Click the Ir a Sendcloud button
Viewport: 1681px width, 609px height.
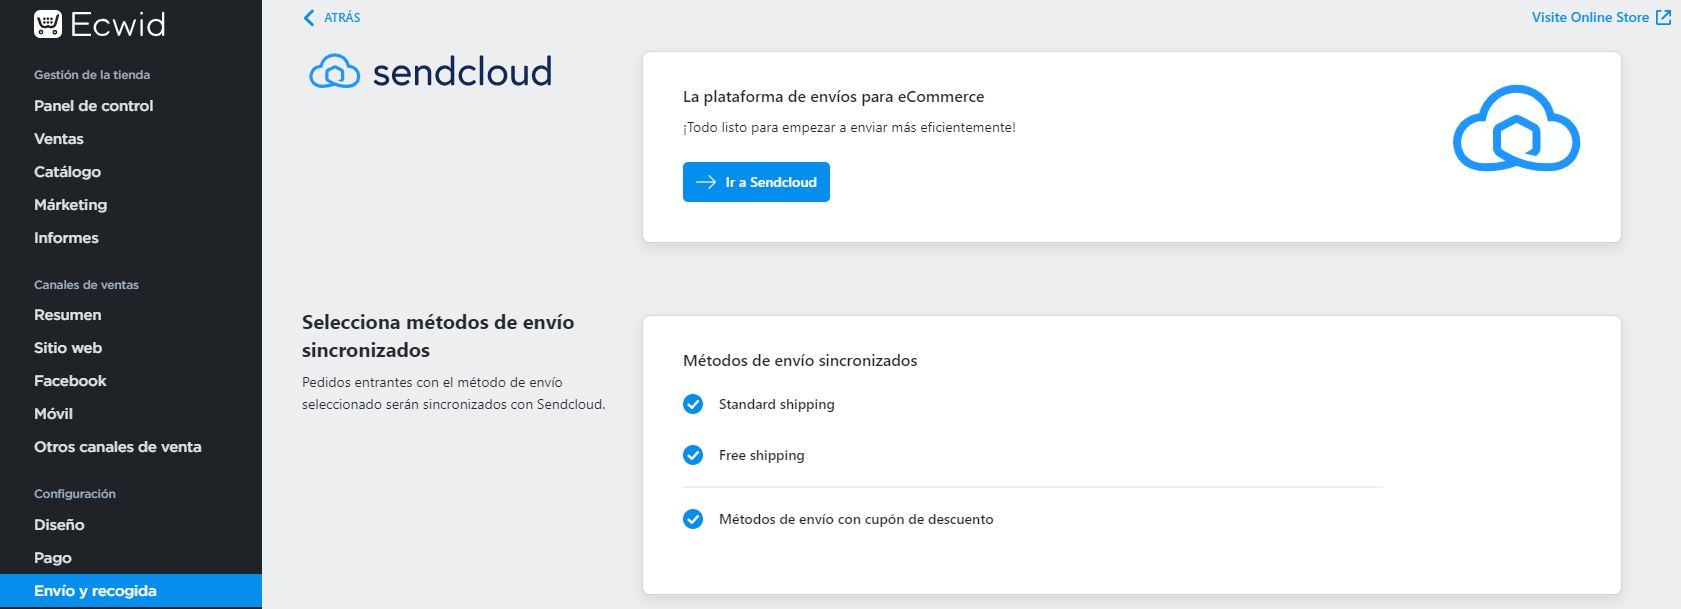tap(756, 182)
